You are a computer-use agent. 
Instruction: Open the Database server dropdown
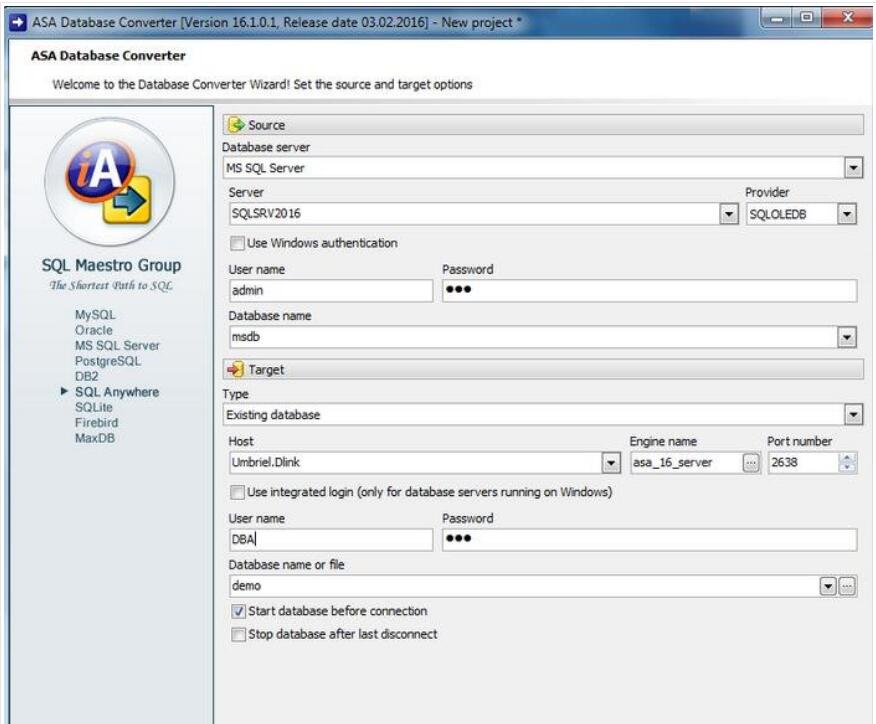pos(852,168)
